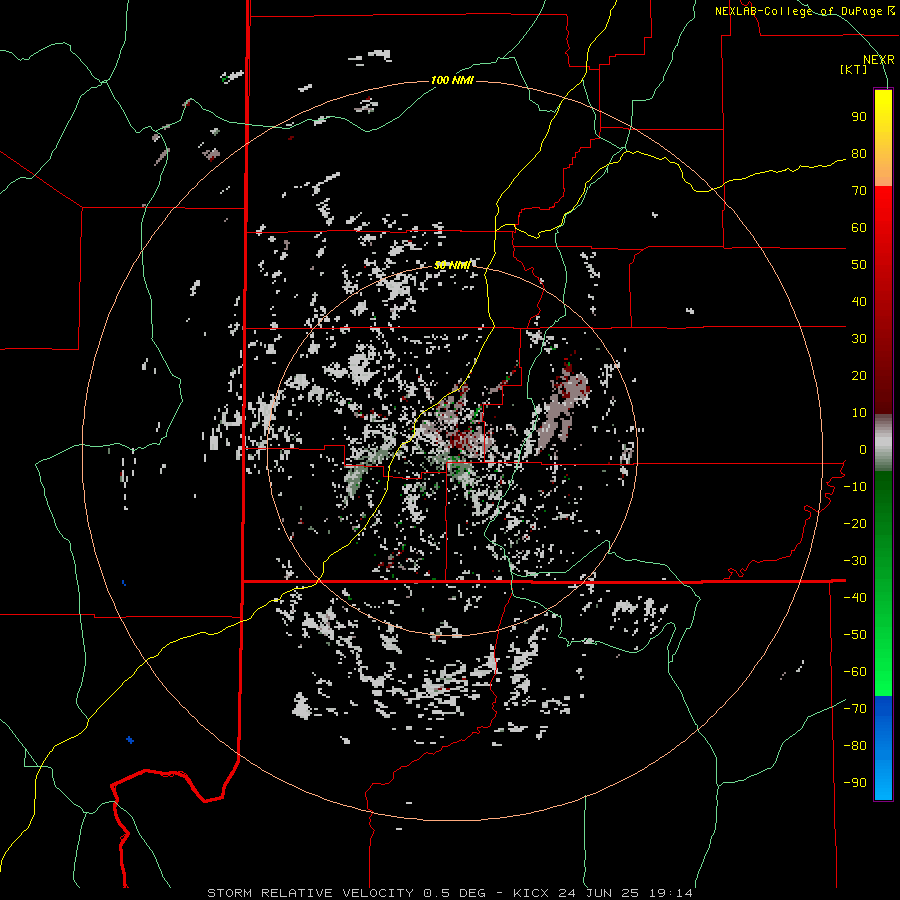
Task: Click the 40 value on the velocity scale
Action: point(859,301)
